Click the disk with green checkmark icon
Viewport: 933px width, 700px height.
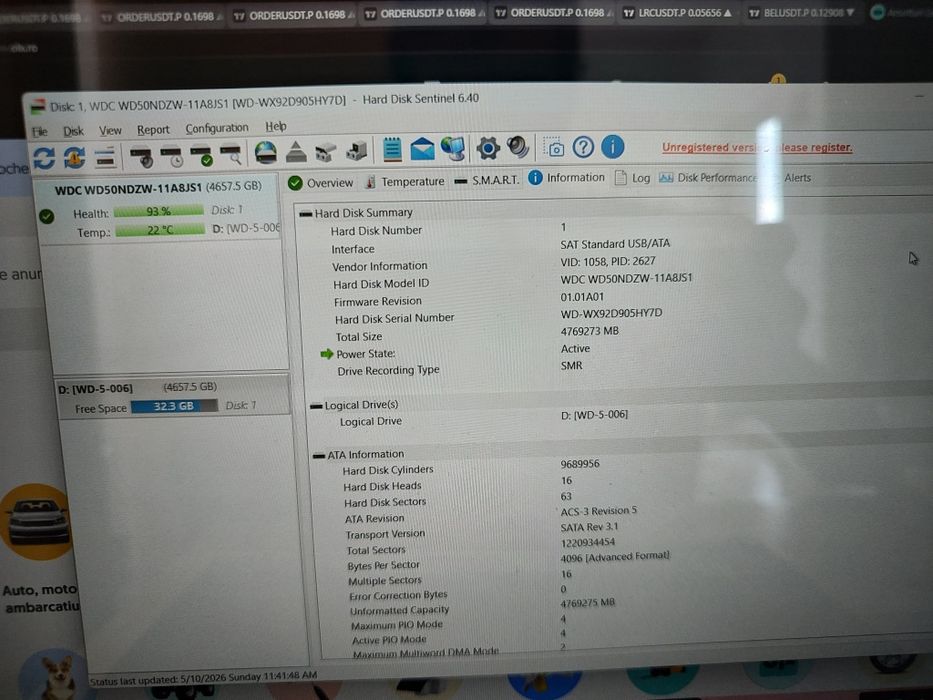(x=202, y=156)
